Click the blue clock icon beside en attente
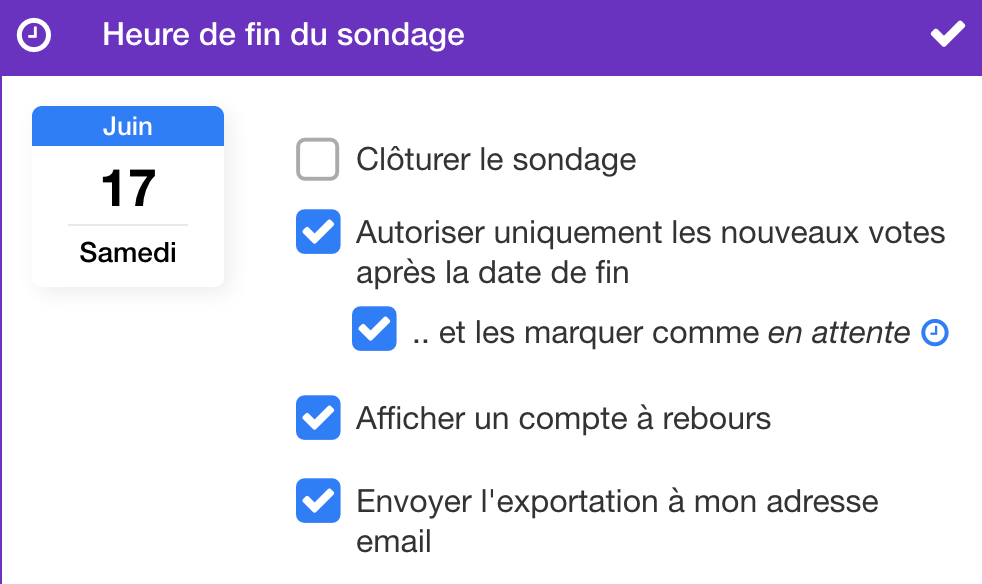Image resolution: width=982 pixels, height=584 pixels. coord(934,333)
